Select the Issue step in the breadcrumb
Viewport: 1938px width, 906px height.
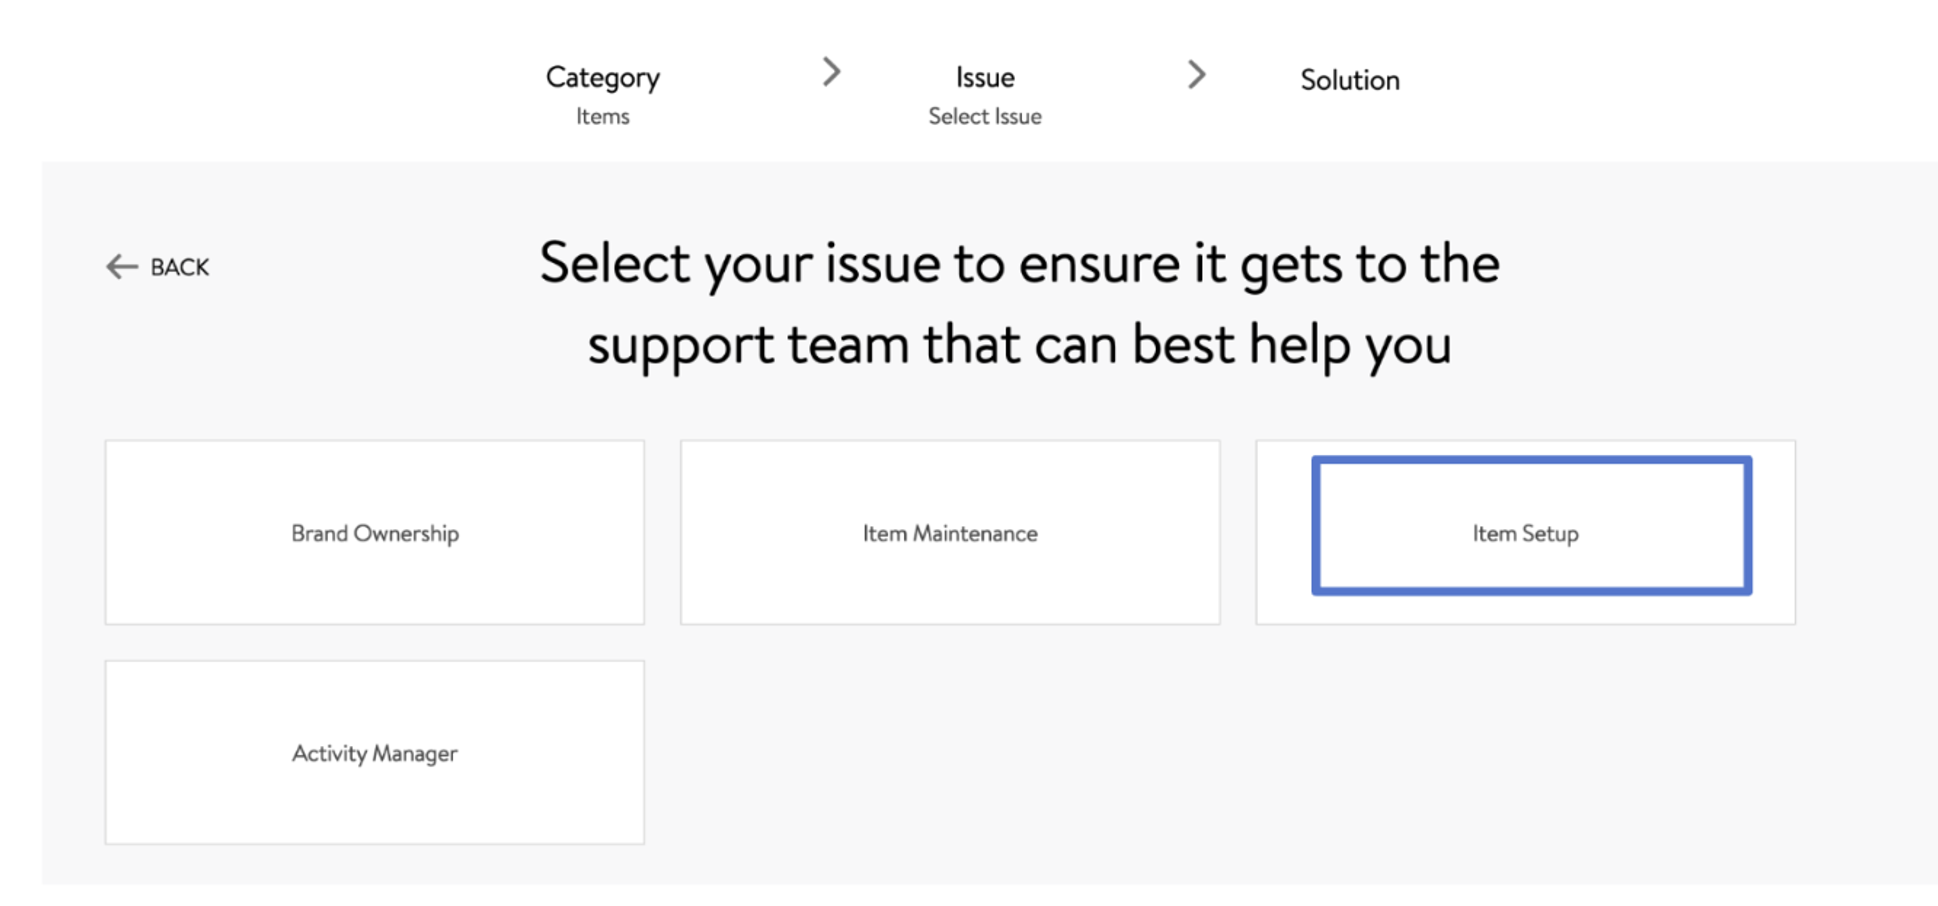[985, 78]
